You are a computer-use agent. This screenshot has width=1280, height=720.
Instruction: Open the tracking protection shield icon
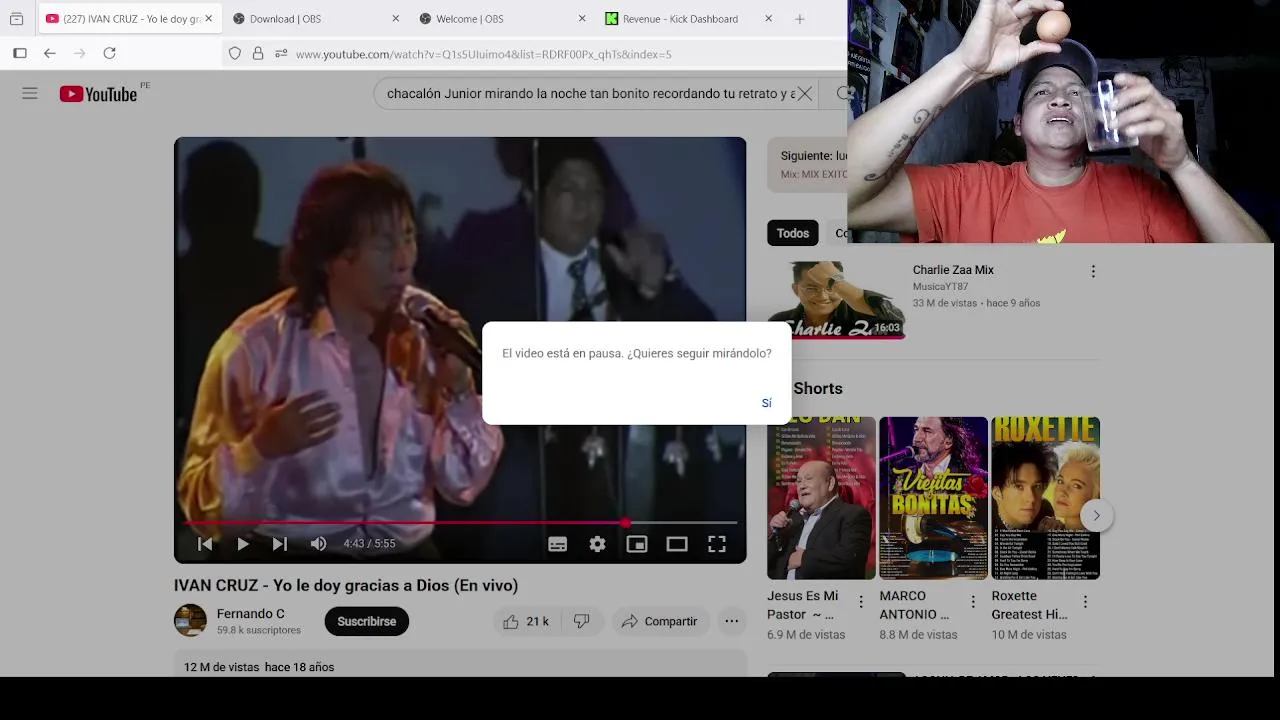(x=235, y=54)
